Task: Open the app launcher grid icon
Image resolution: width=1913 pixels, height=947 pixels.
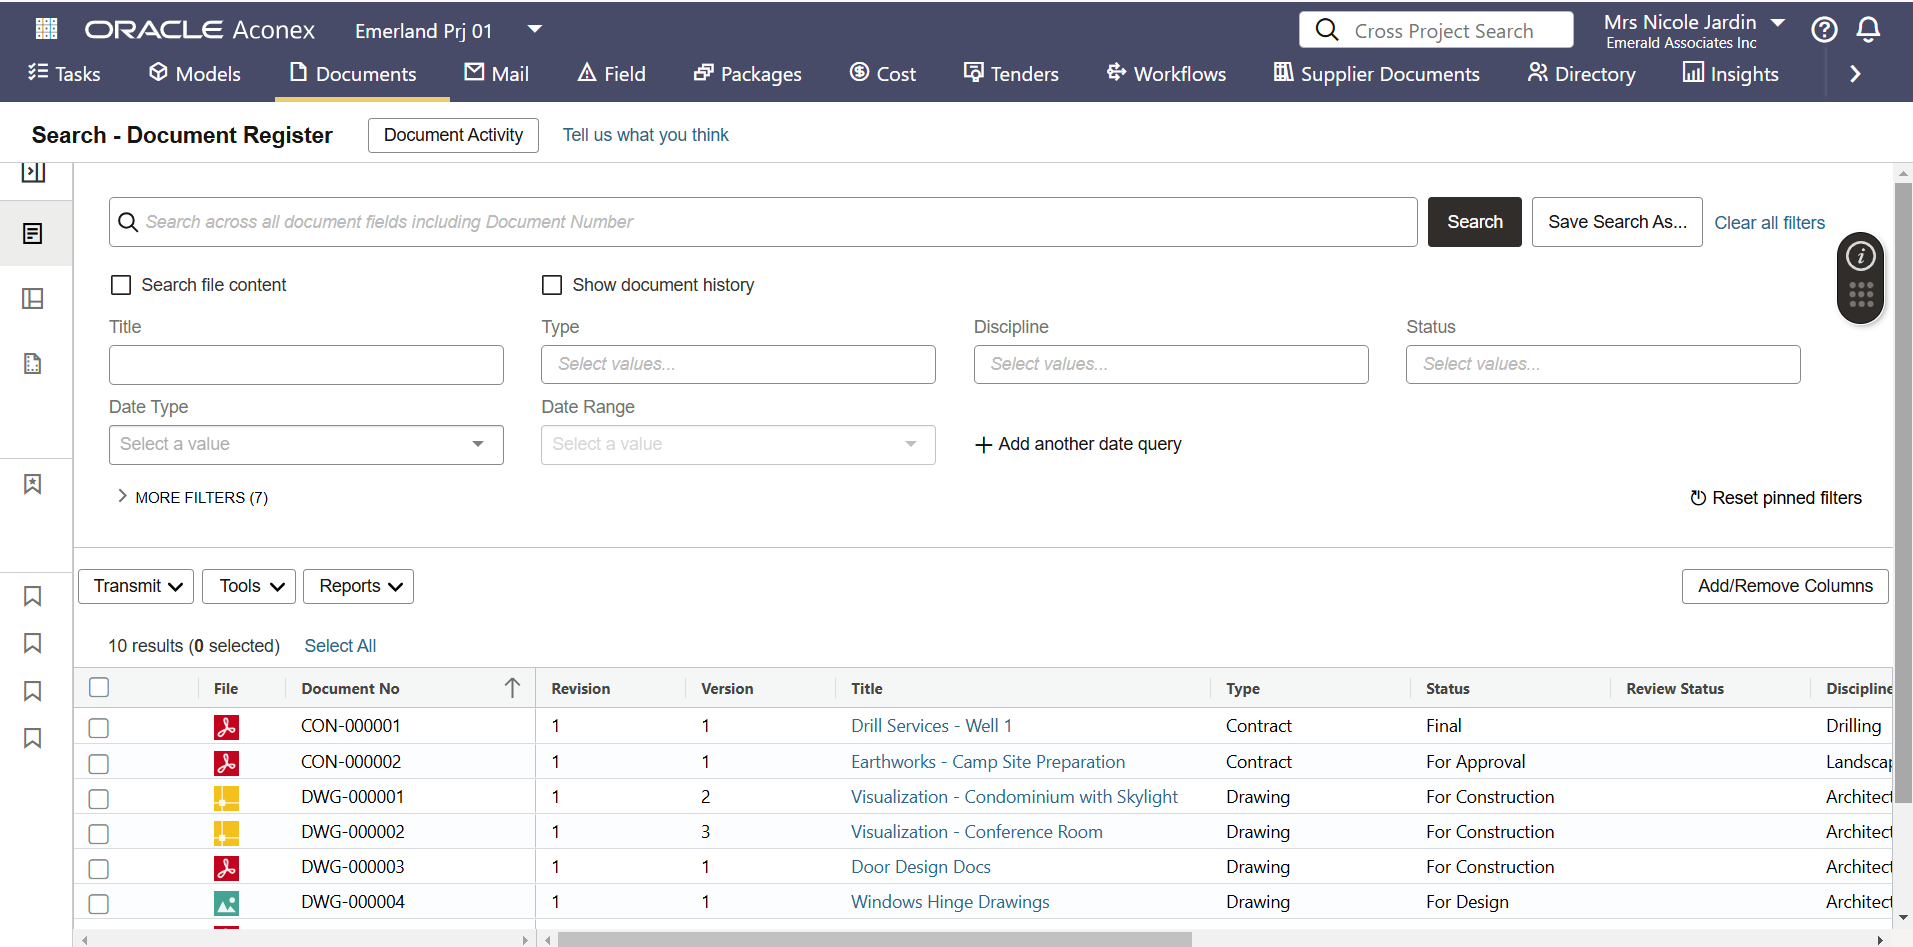Action: (x=46, y=29)
